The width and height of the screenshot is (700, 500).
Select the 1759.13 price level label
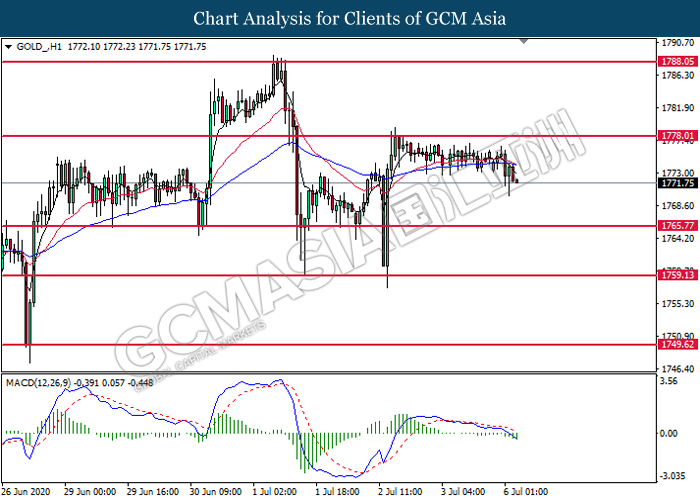[678, 275]
